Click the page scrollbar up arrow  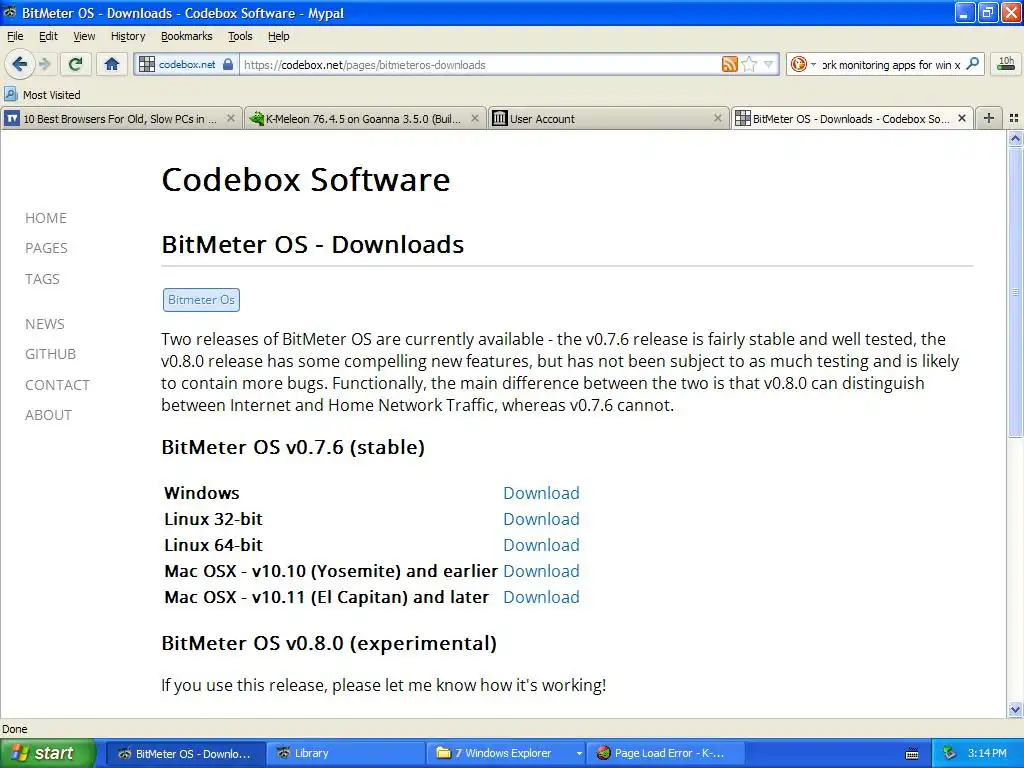click(1015, 138)
